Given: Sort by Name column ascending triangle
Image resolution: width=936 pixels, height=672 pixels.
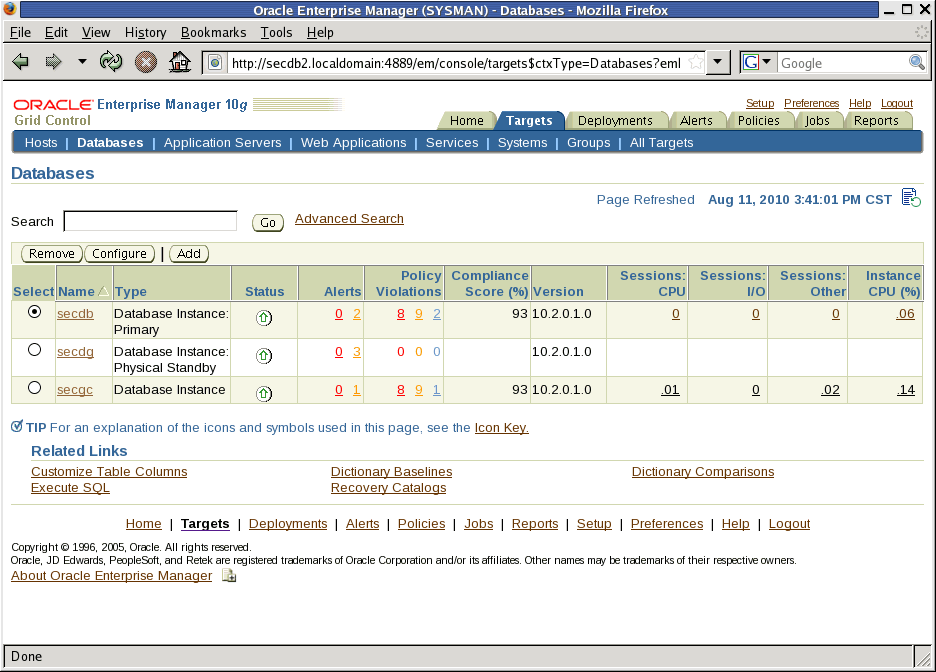Looking at the screenshot, I should pyautogui.click(x=103, y=291).
